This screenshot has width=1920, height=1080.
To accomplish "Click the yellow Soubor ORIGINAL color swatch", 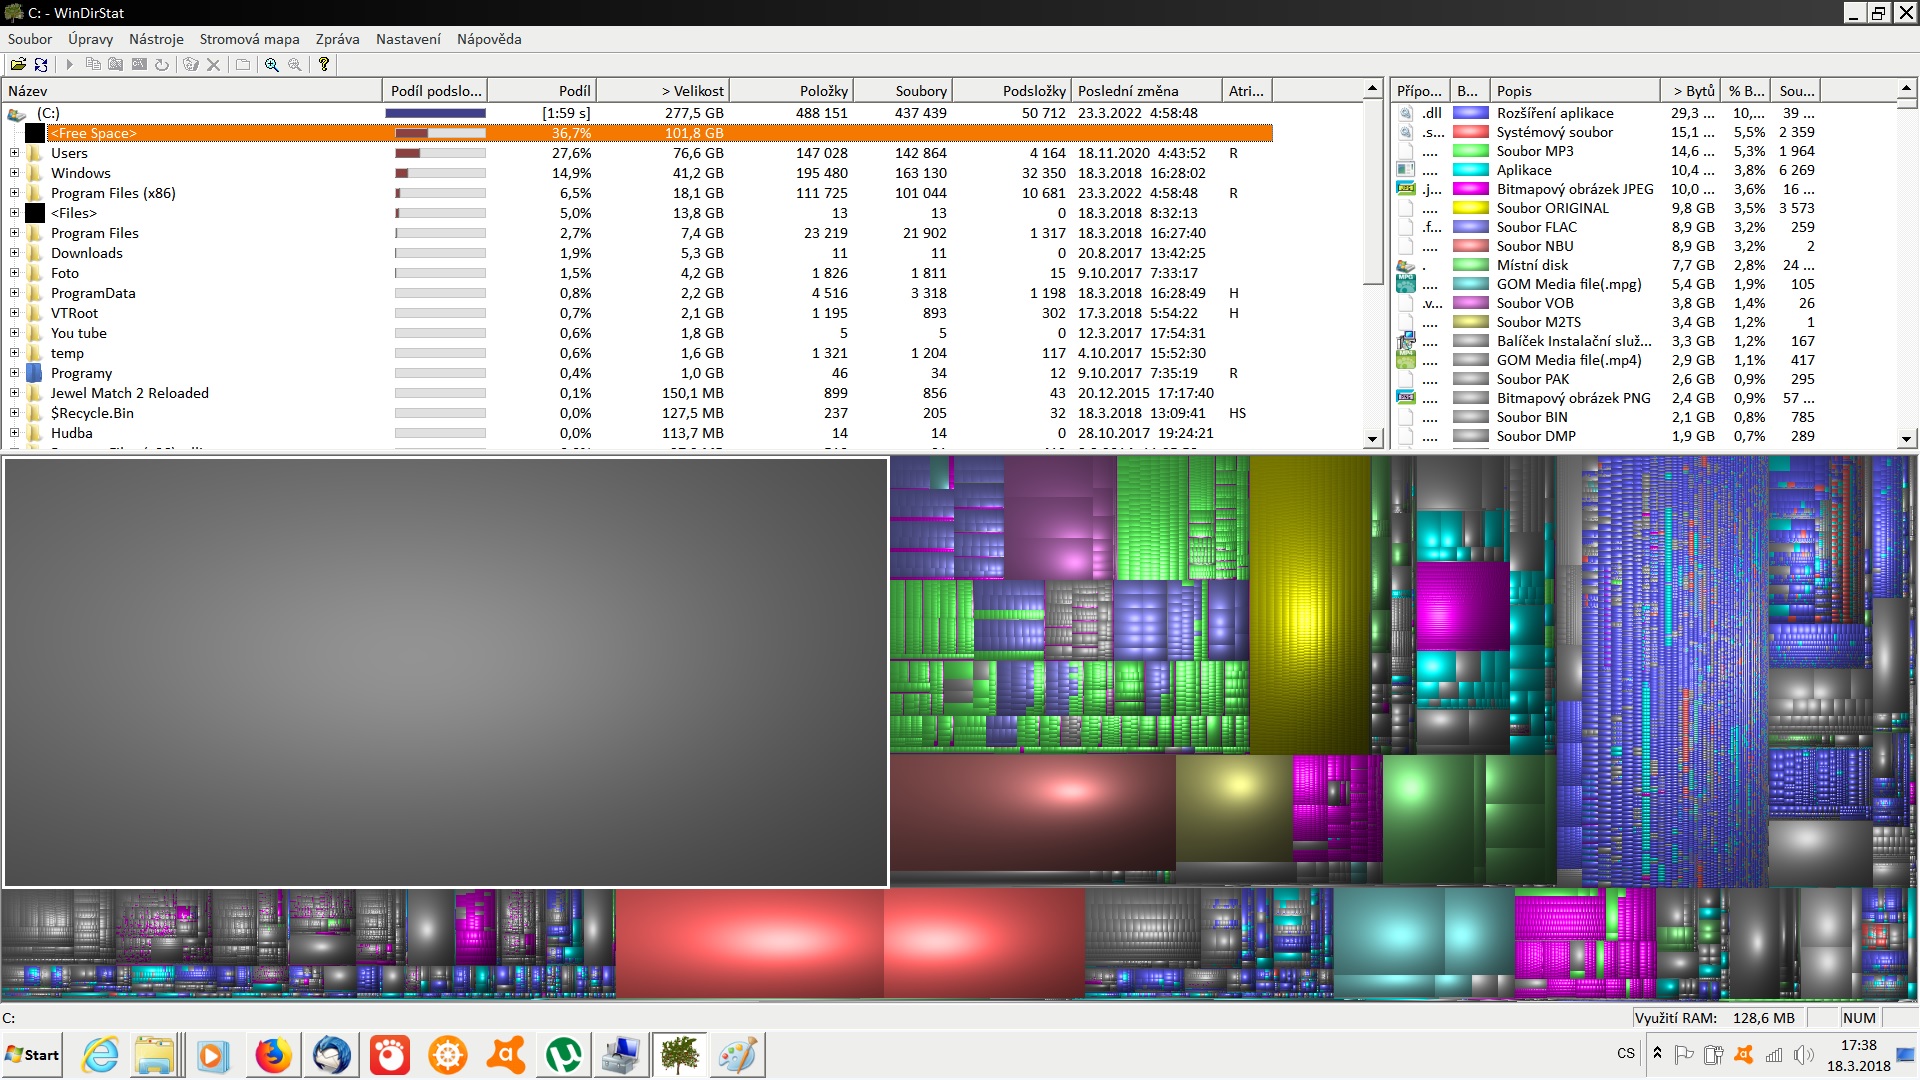I will [x=1470, y=208].
